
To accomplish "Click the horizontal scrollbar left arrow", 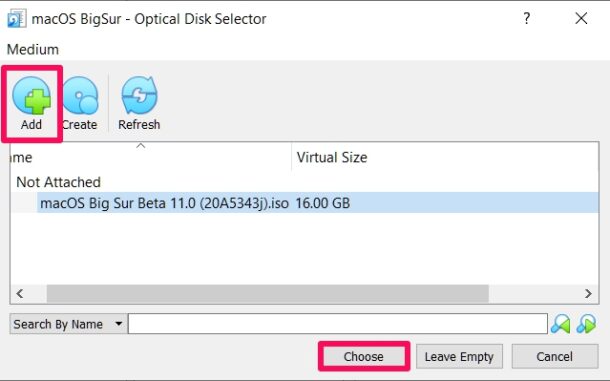I will pyautogui.click(x=20, y=293).
